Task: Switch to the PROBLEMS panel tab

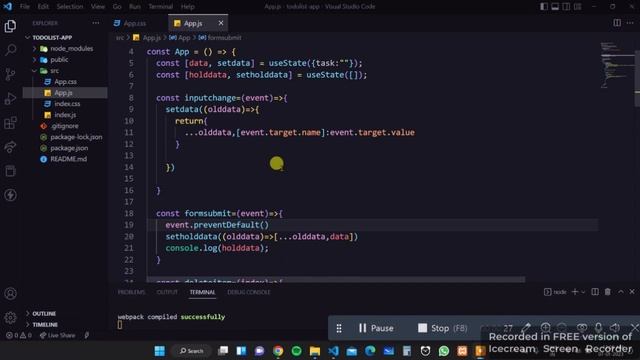Action: tap(131, 292)
